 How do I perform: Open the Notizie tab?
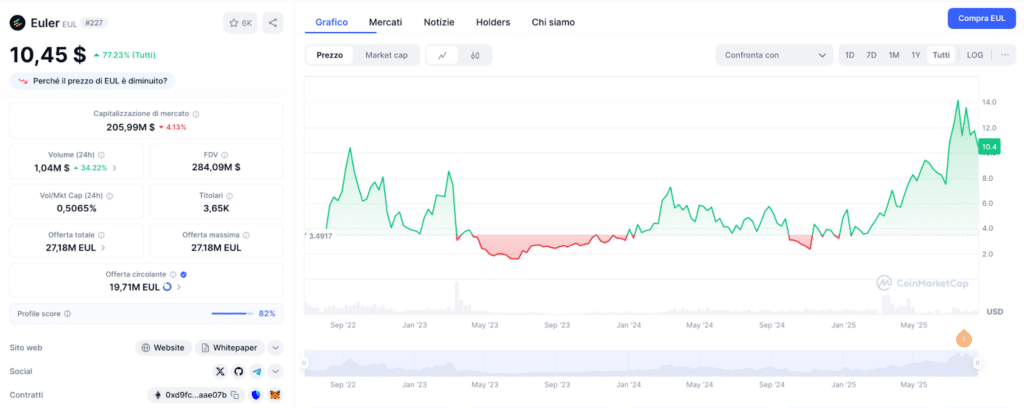click(439, 22)
